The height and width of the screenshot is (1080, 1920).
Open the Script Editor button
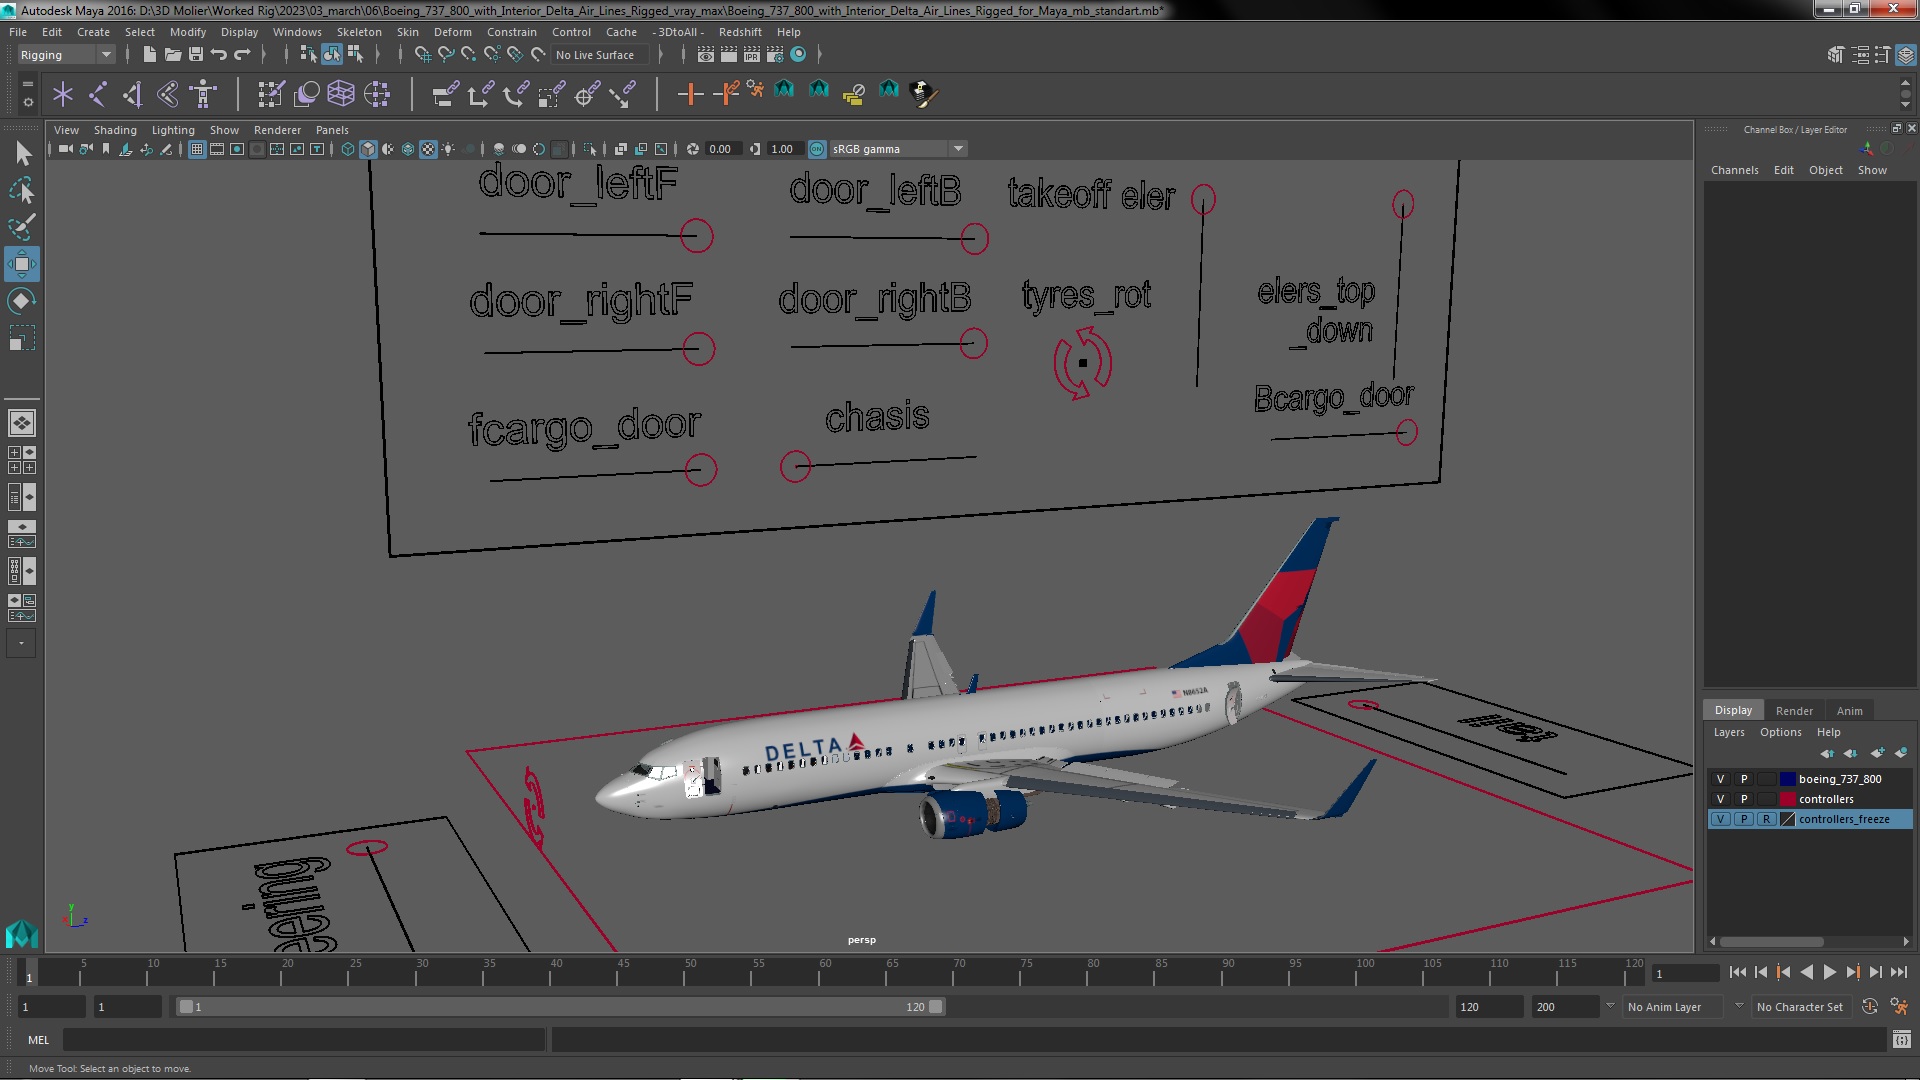pos(1901,1040)
